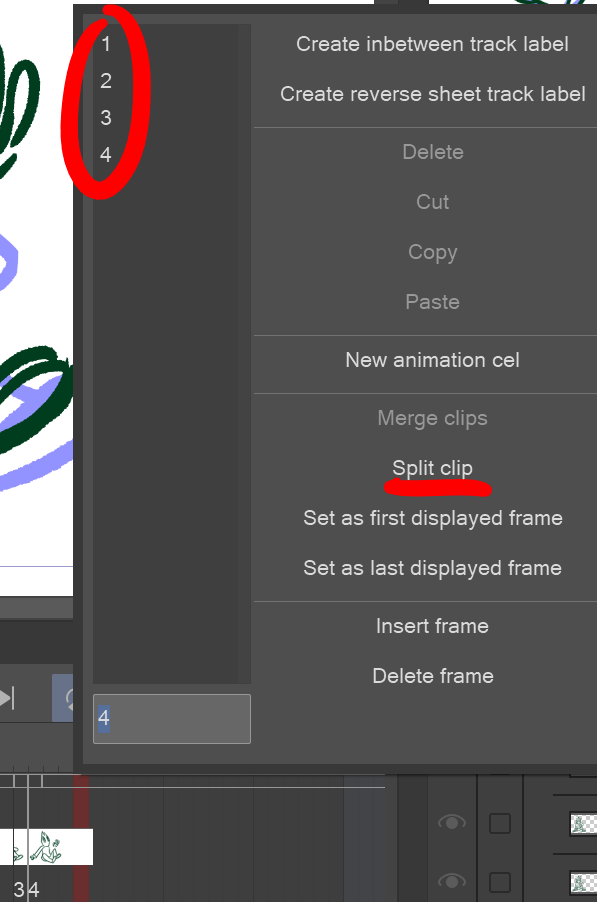Toggle visibility eye of the top layer
597x902 pixels.
[451, 822]
